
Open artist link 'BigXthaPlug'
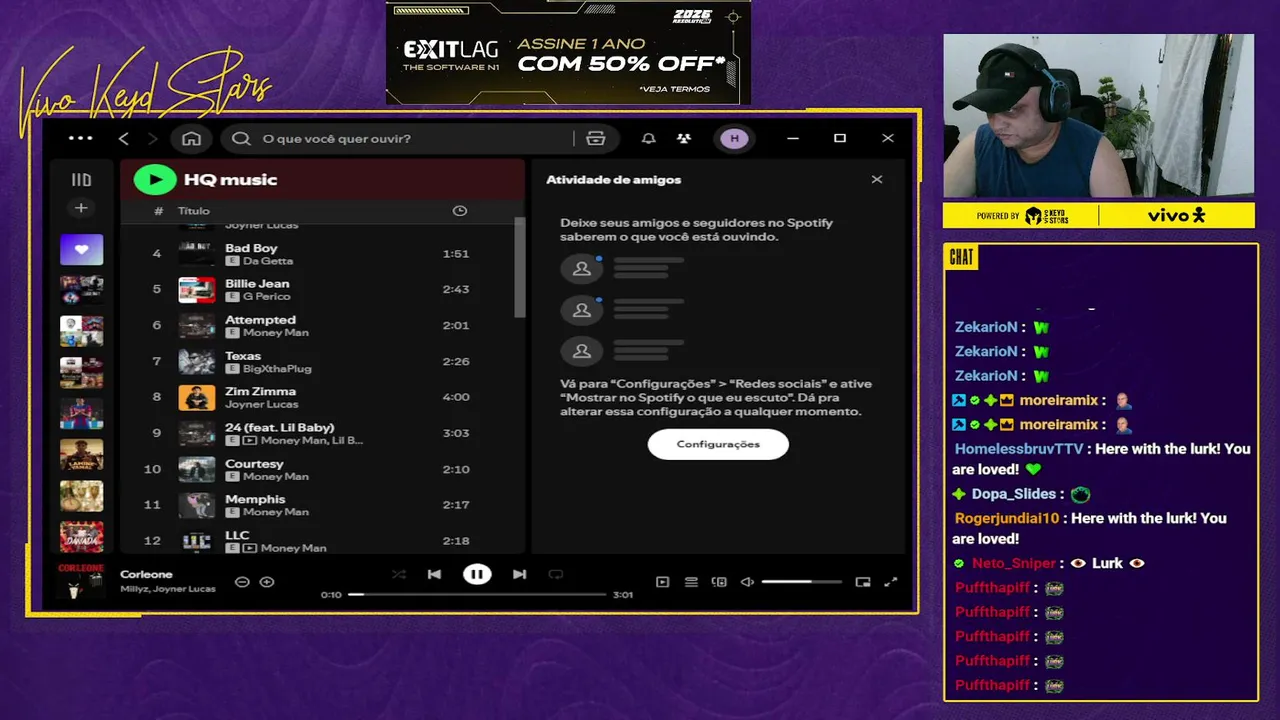point(277,369)
